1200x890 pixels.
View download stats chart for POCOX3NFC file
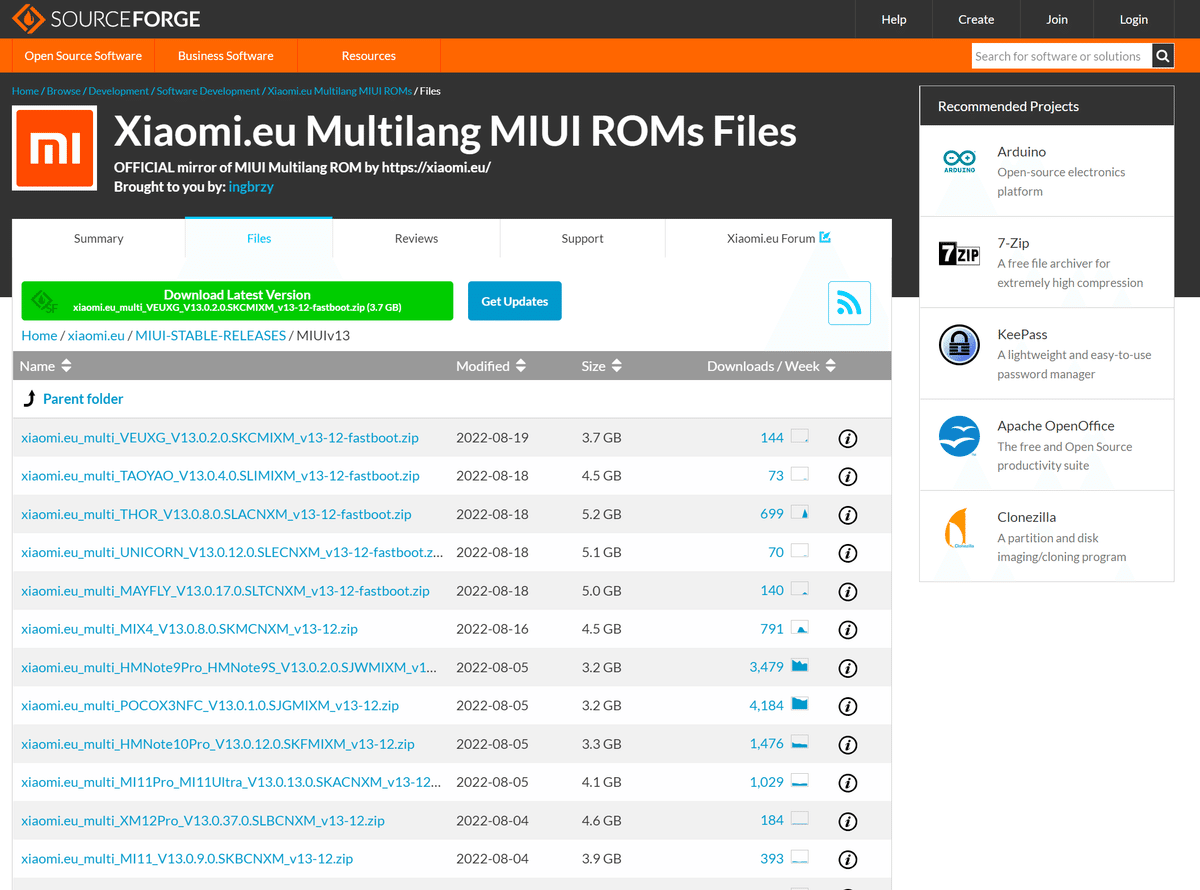point(799,704)
